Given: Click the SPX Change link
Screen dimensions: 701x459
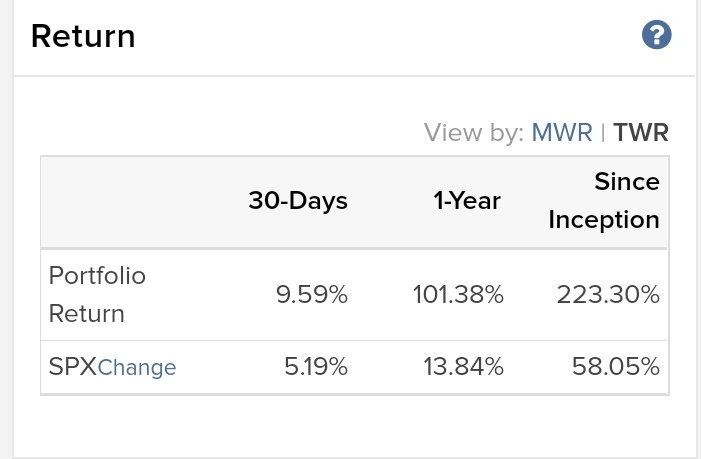Looking at the screenshot, I should click(137, 367).
